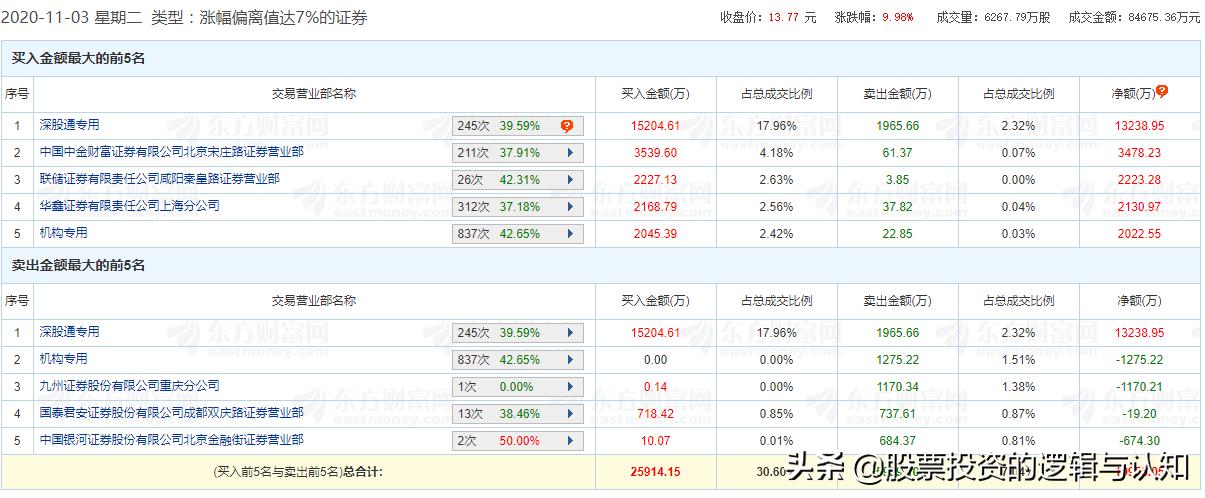Click sell amount cell 737.61
This screenshot has width=1205, height=498.
897,414
